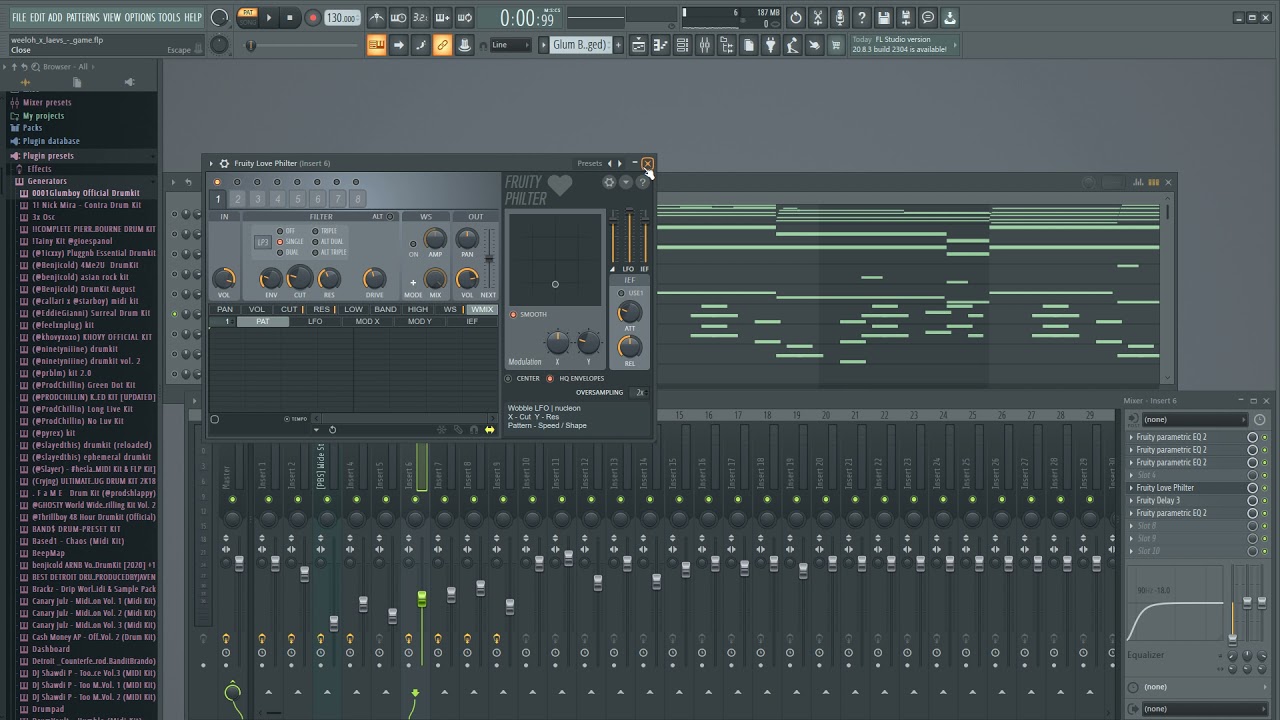Click the help question mark toolbar icon

coord(862,17)
